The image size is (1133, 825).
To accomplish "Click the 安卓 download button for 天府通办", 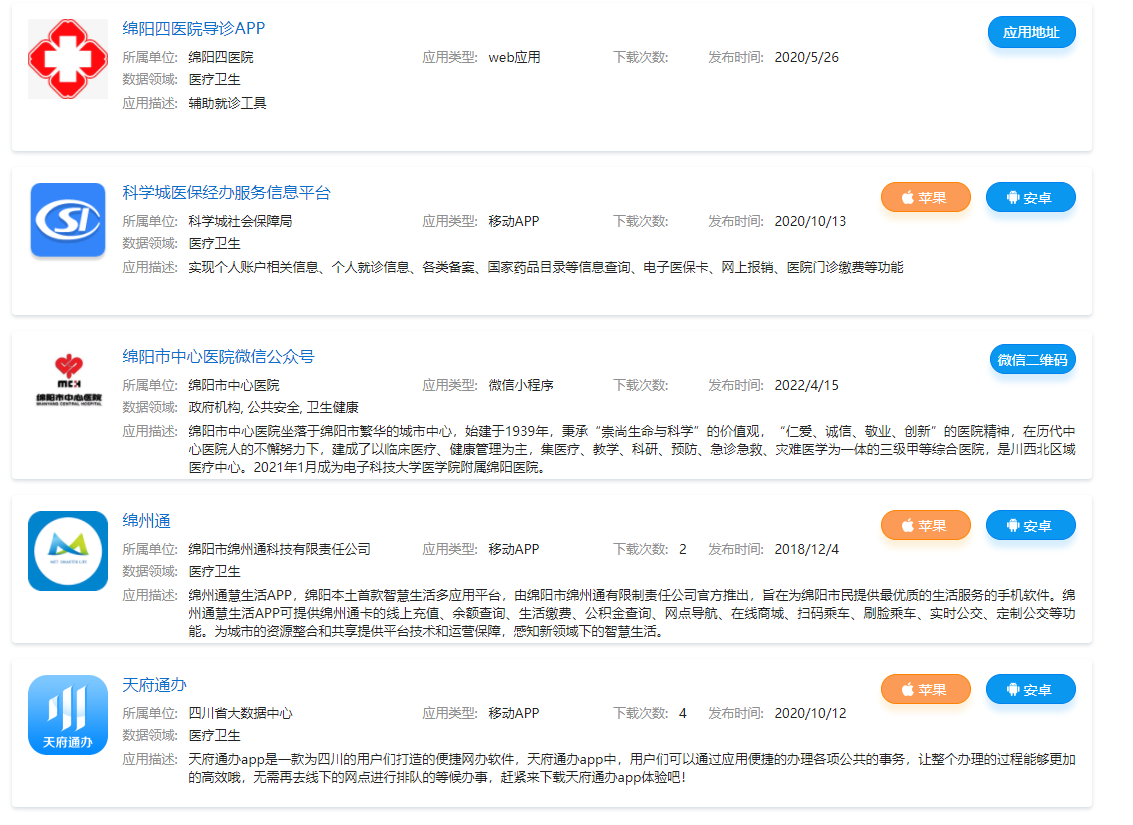I will 1030,689.
